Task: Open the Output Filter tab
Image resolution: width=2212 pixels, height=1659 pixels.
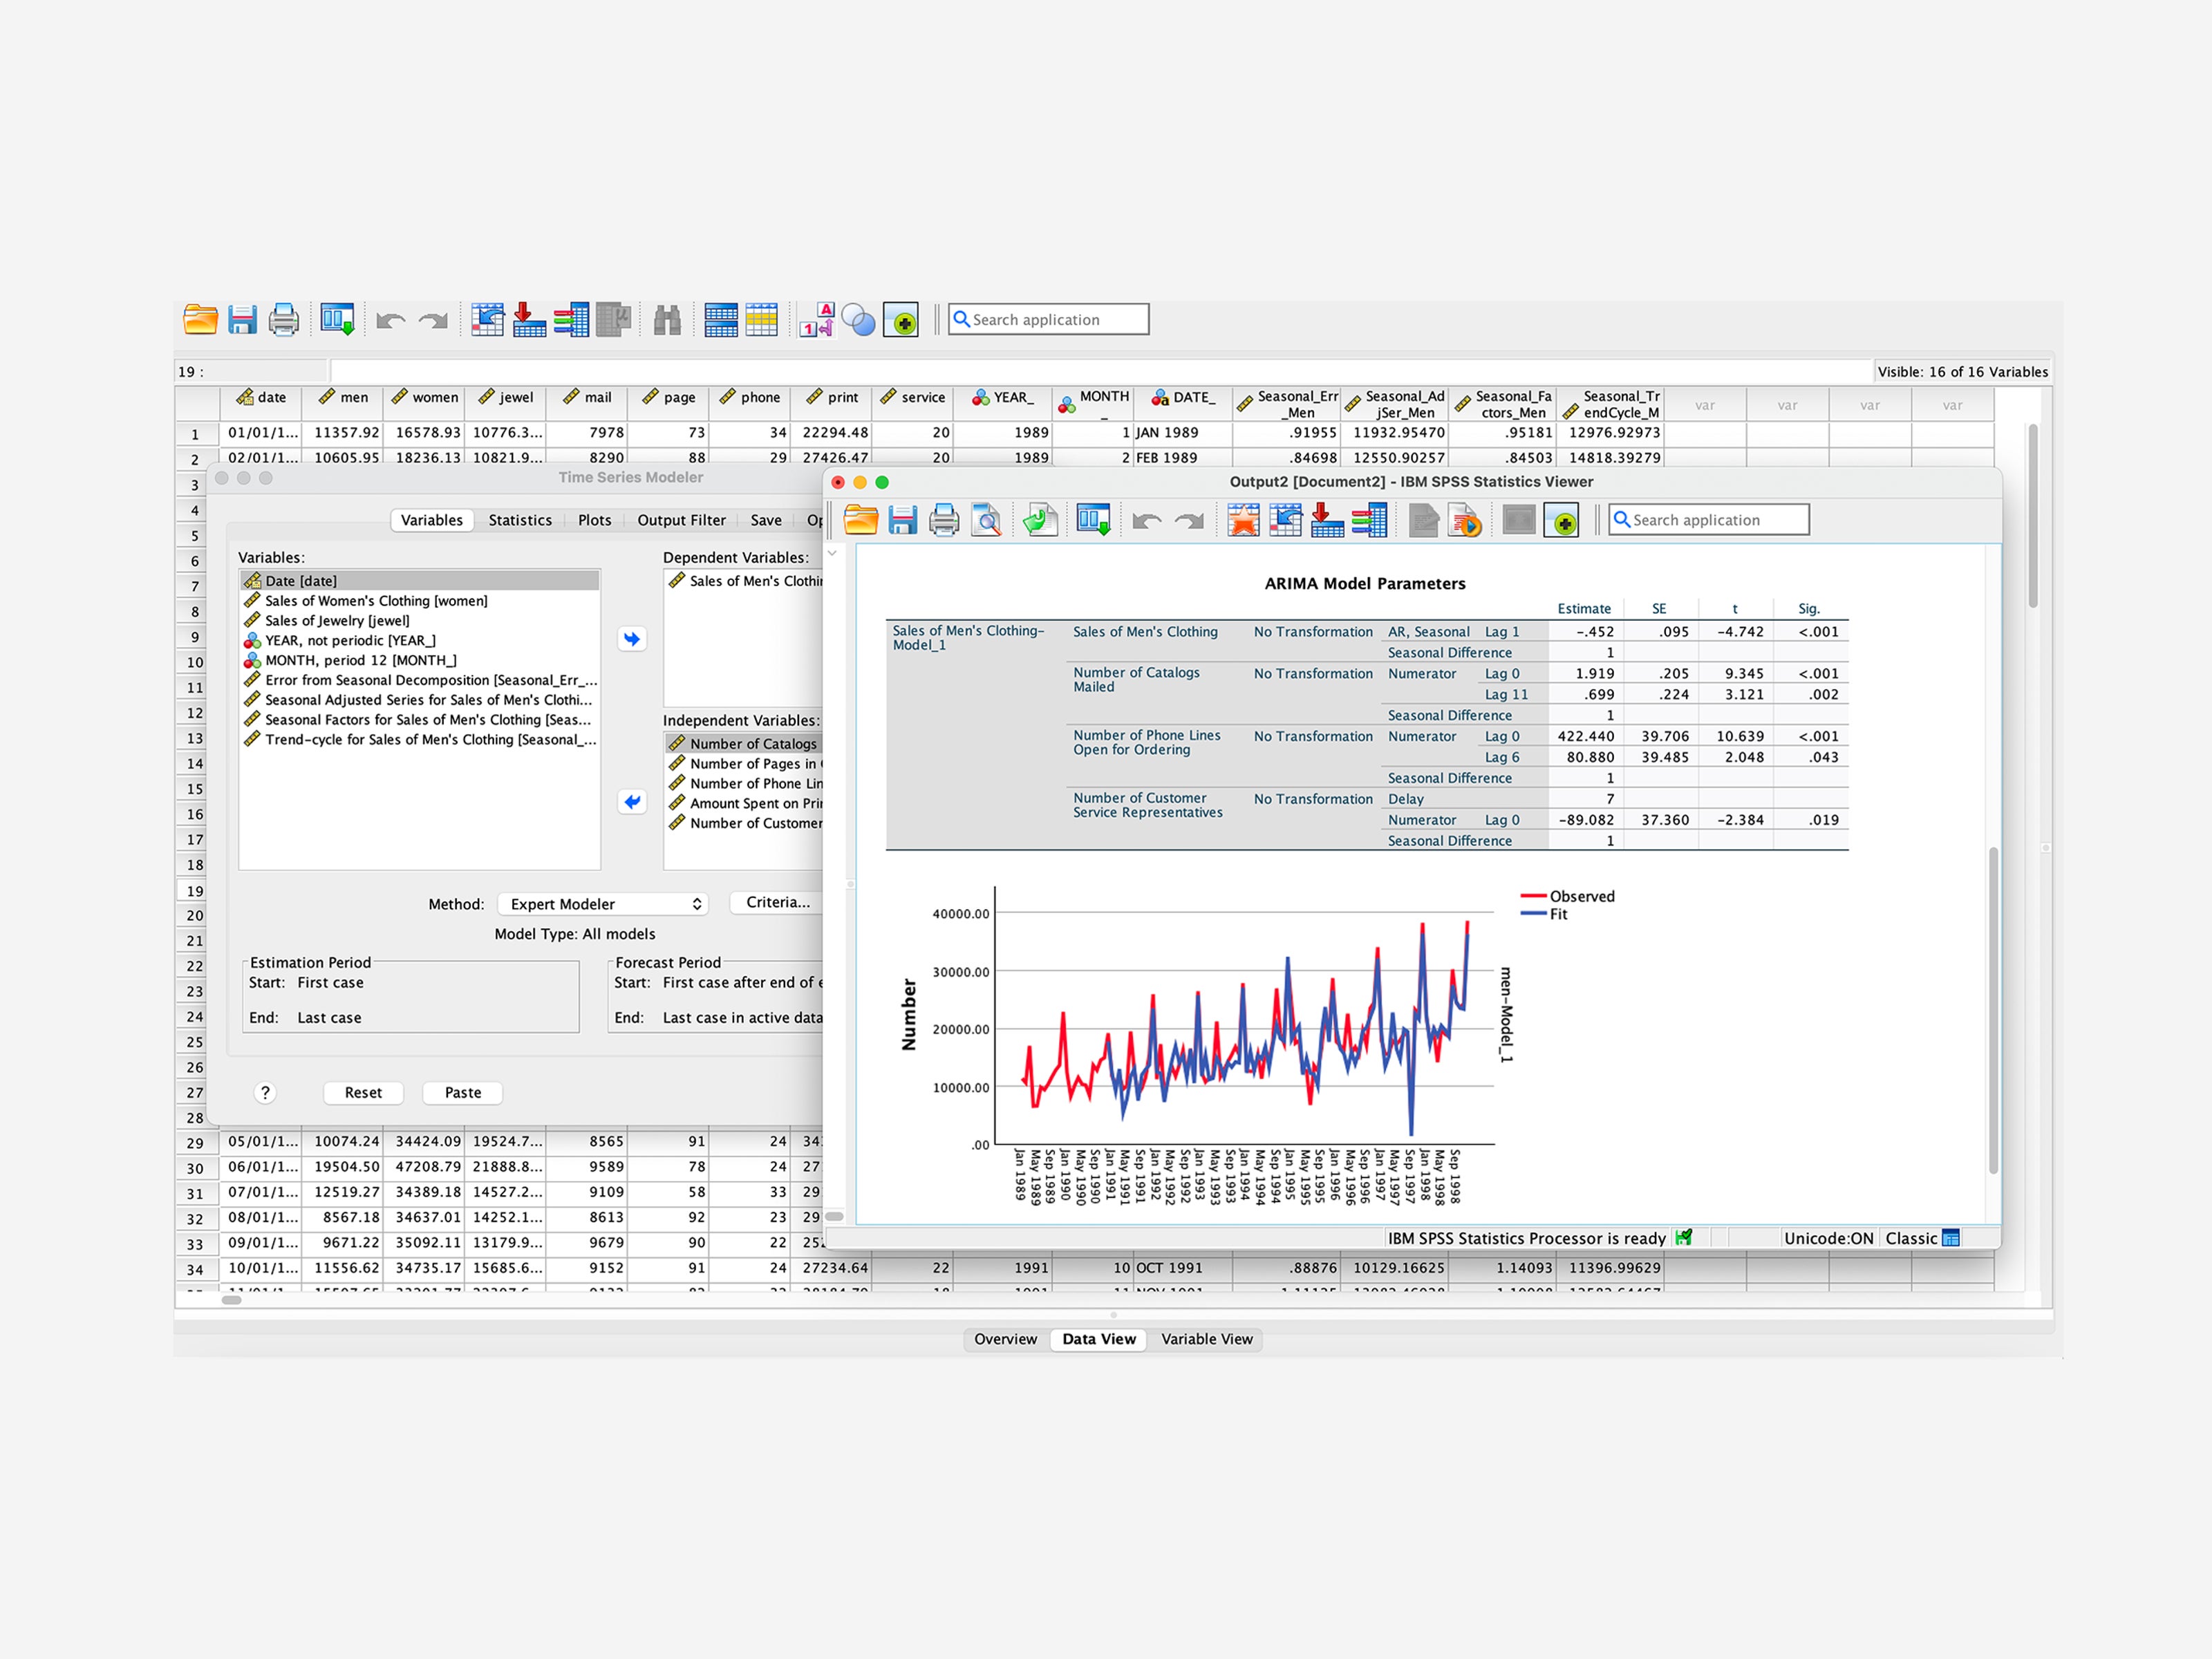Action: (682, 520)
